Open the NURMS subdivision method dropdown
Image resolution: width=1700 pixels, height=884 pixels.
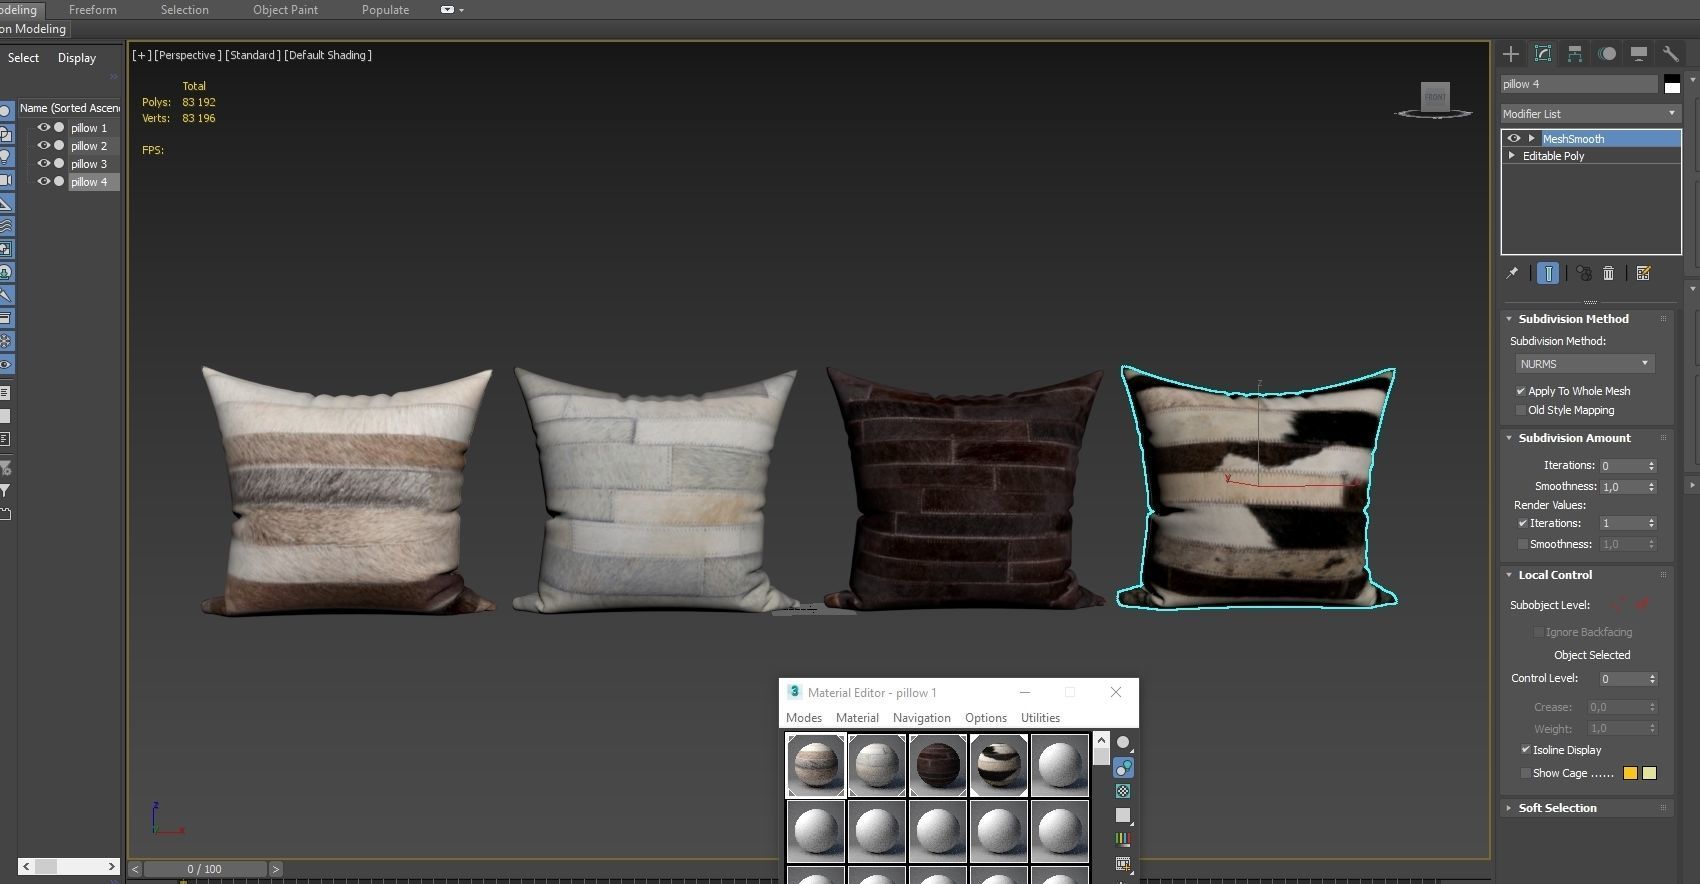coord(1584,364)
